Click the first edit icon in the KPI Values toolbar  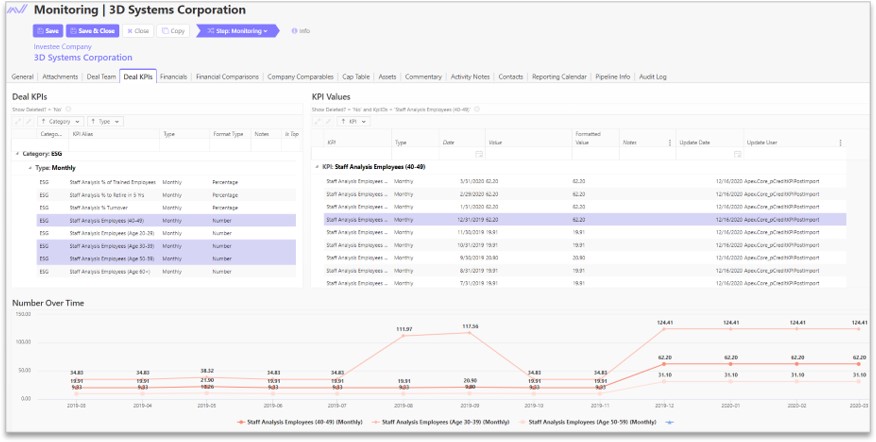click(318, 121)
